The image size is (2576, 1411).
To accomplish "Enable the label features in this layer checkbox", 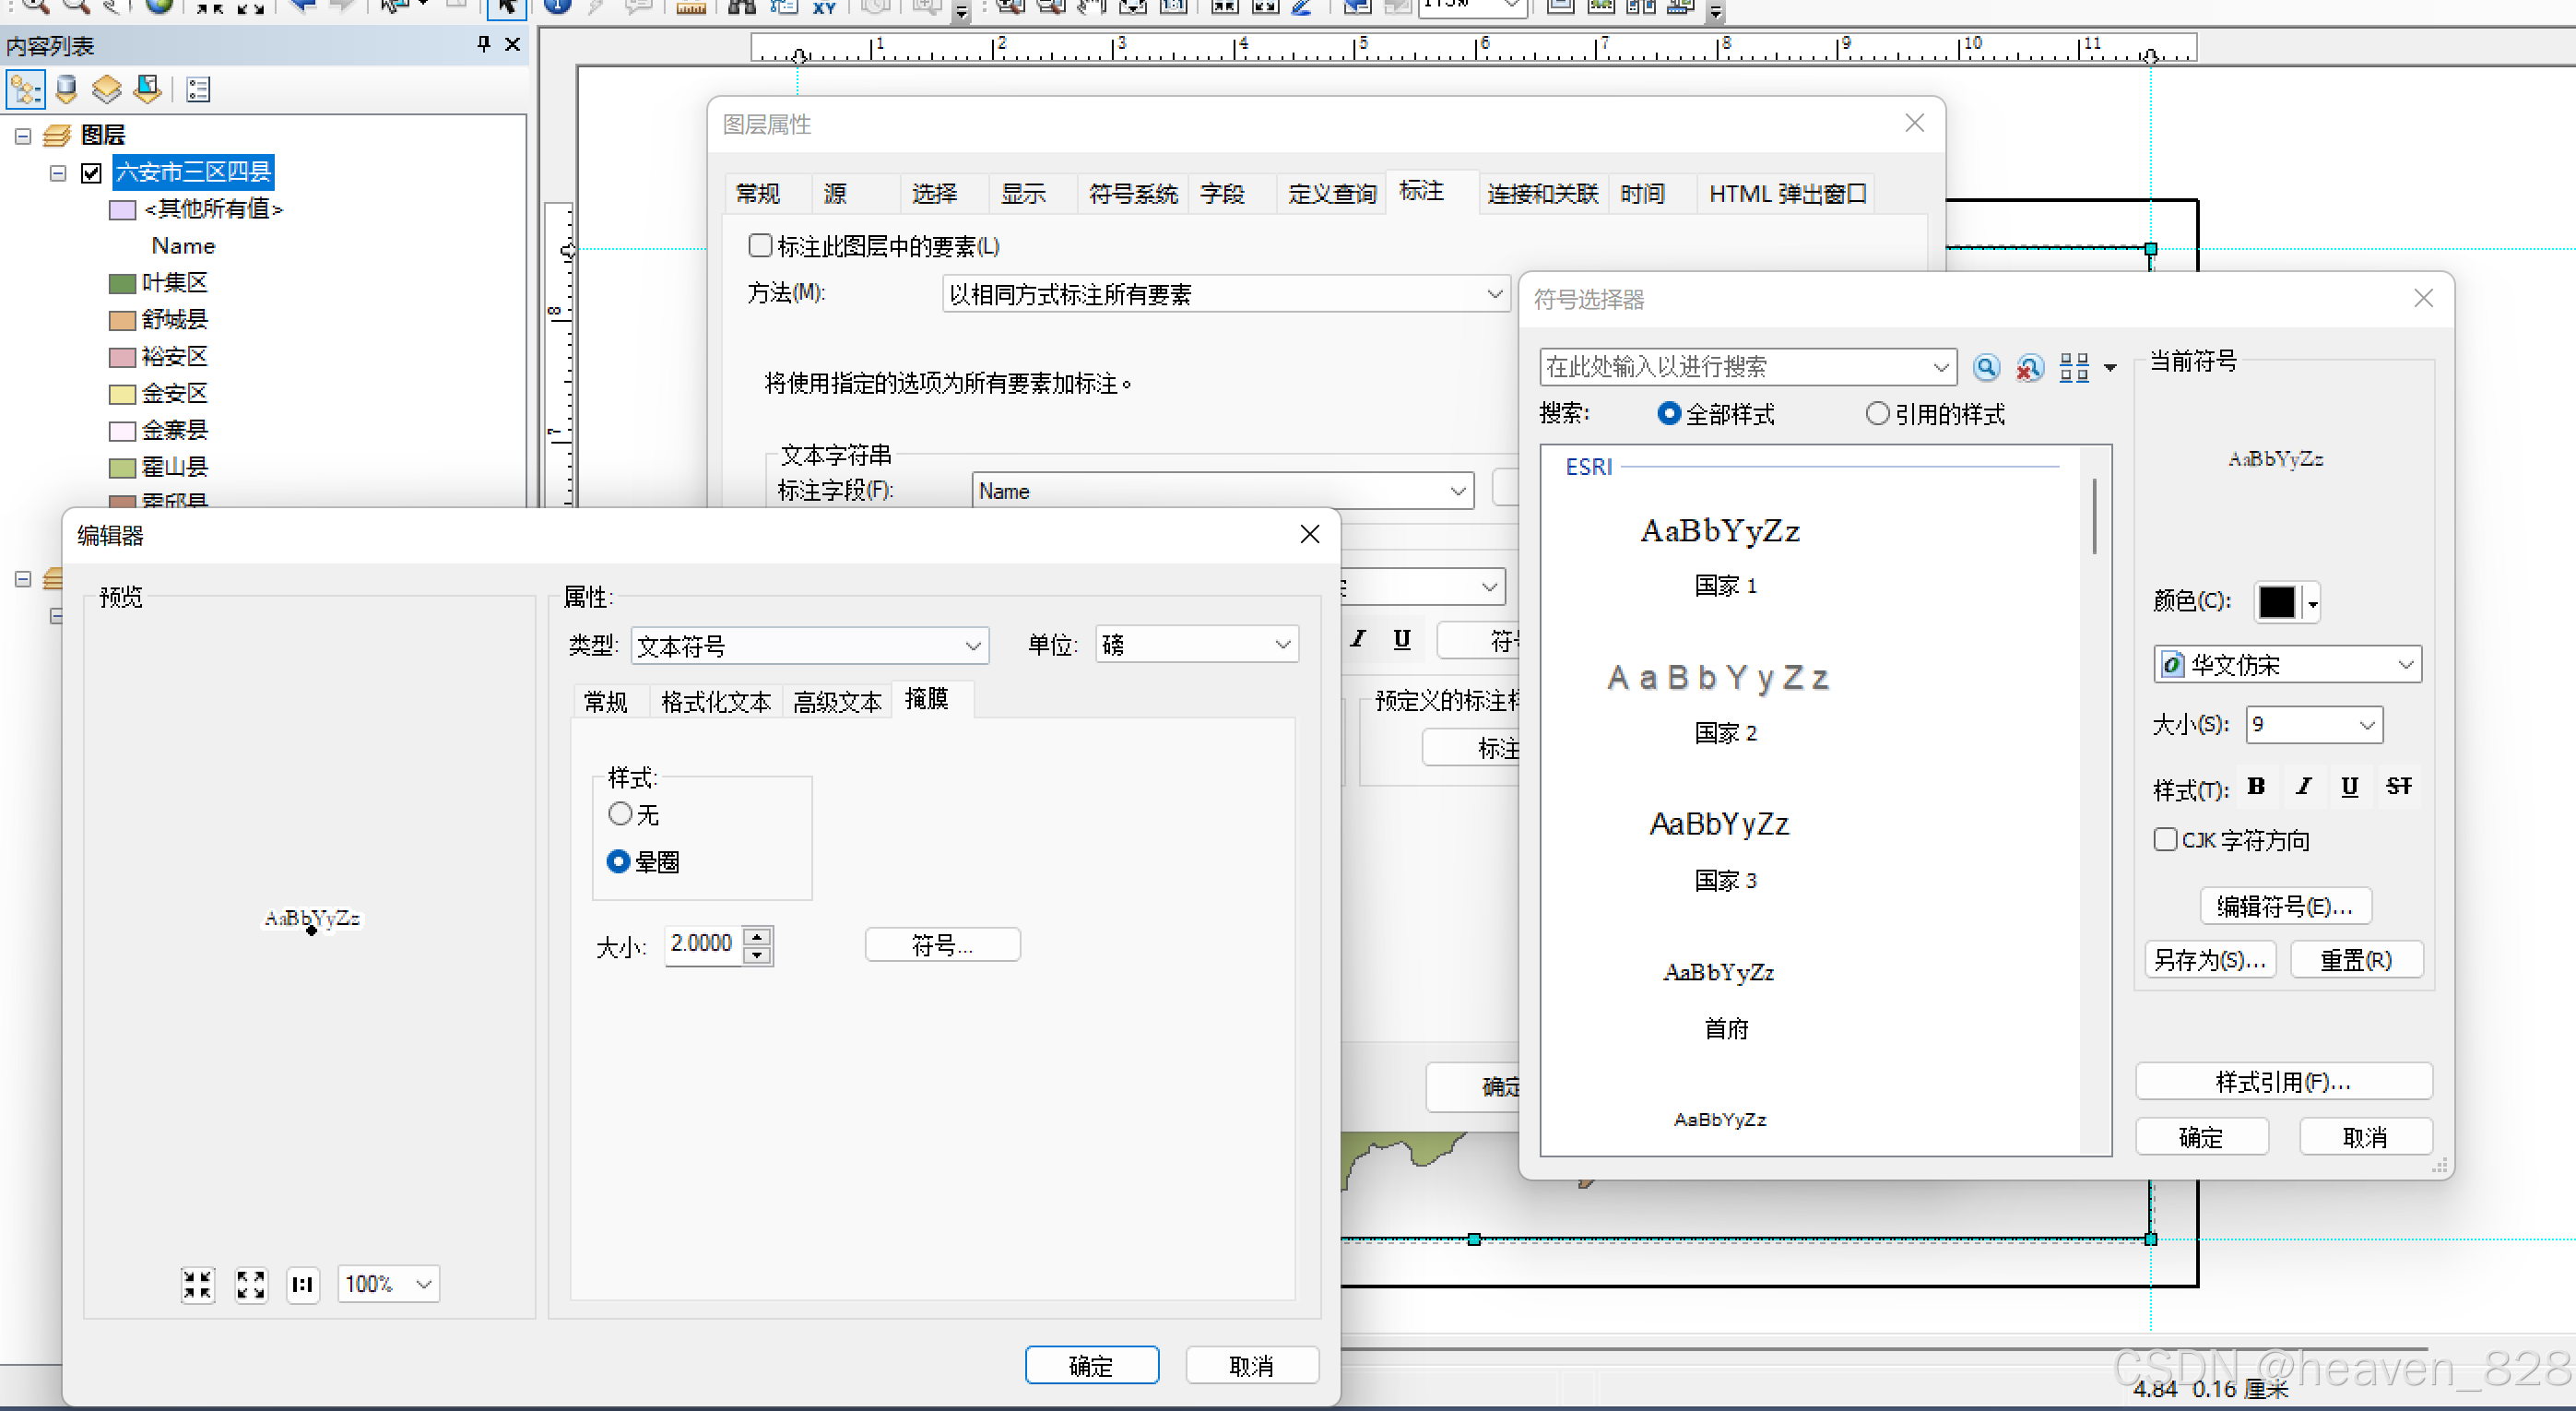I will coord(760,246).
